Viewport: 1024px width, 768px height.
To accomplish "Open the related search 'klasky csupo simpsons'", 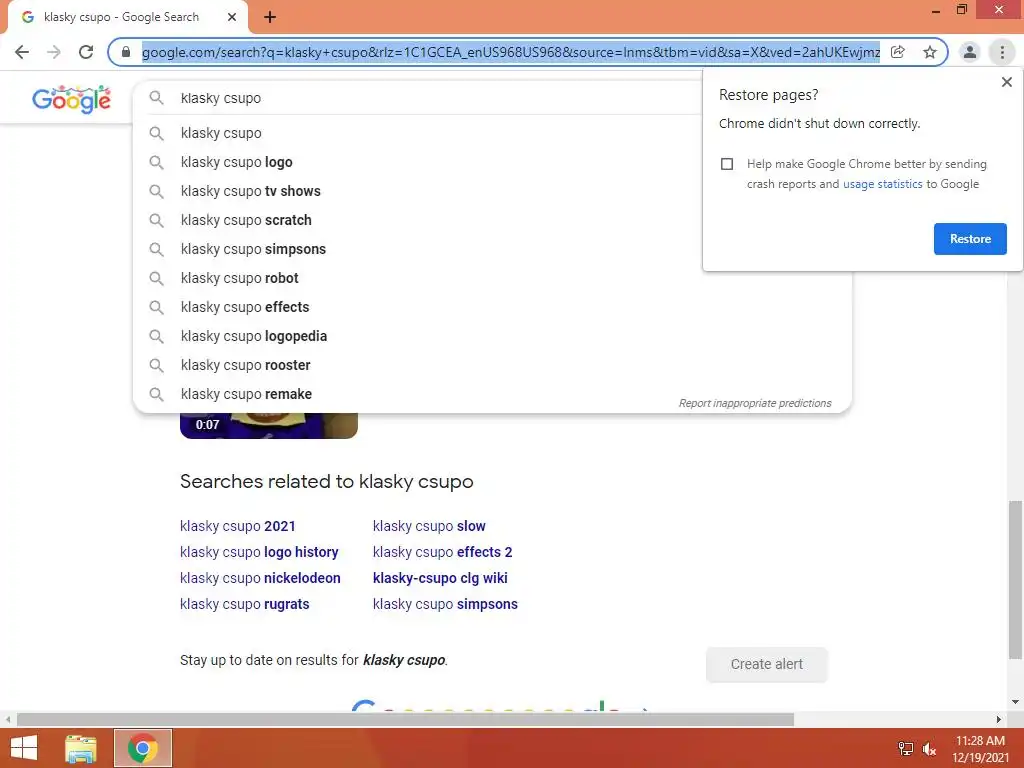I will tap(445, 605).
